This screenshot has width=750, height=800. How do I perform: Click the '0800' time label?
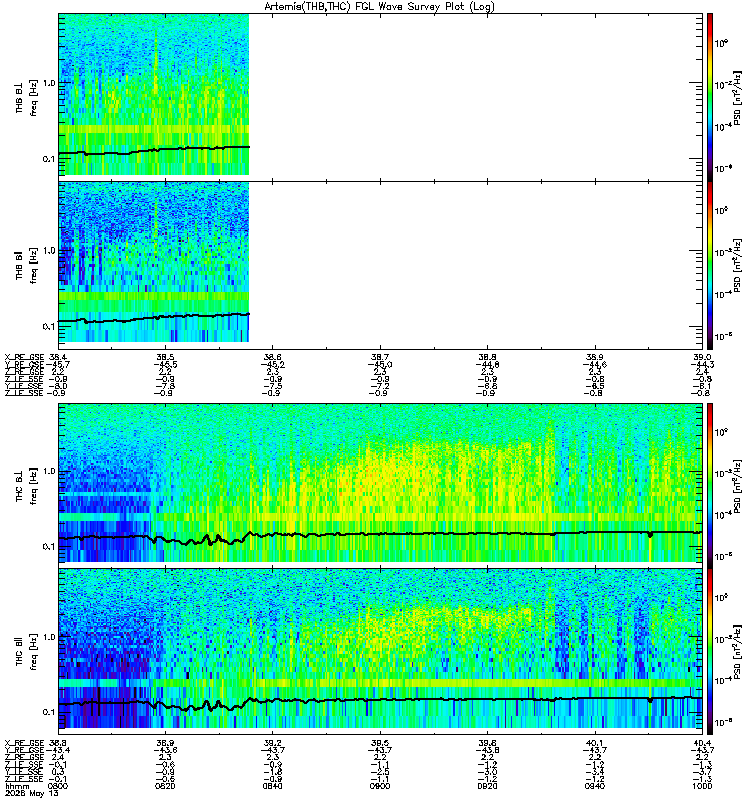(58, 786)
